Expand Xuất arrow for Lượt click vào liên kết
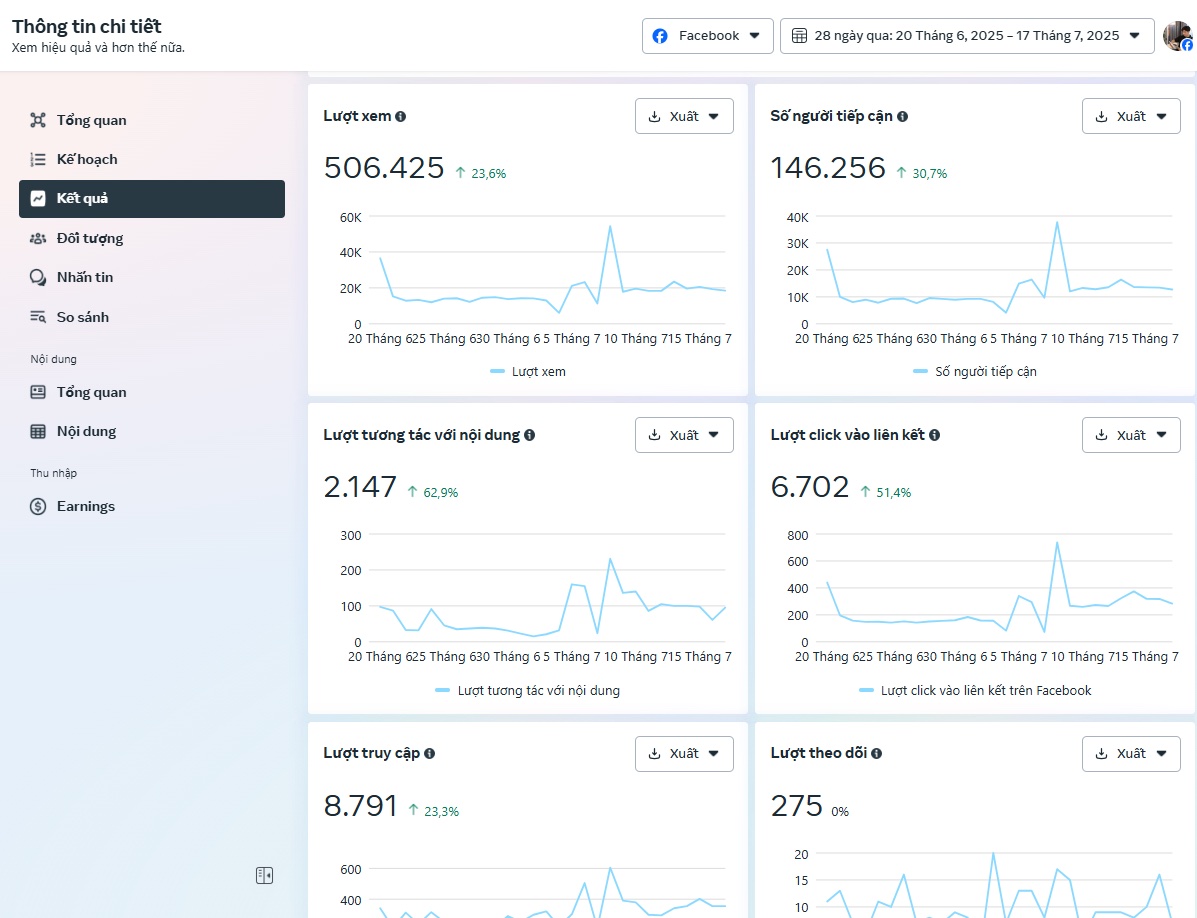 coord(1161,435)
